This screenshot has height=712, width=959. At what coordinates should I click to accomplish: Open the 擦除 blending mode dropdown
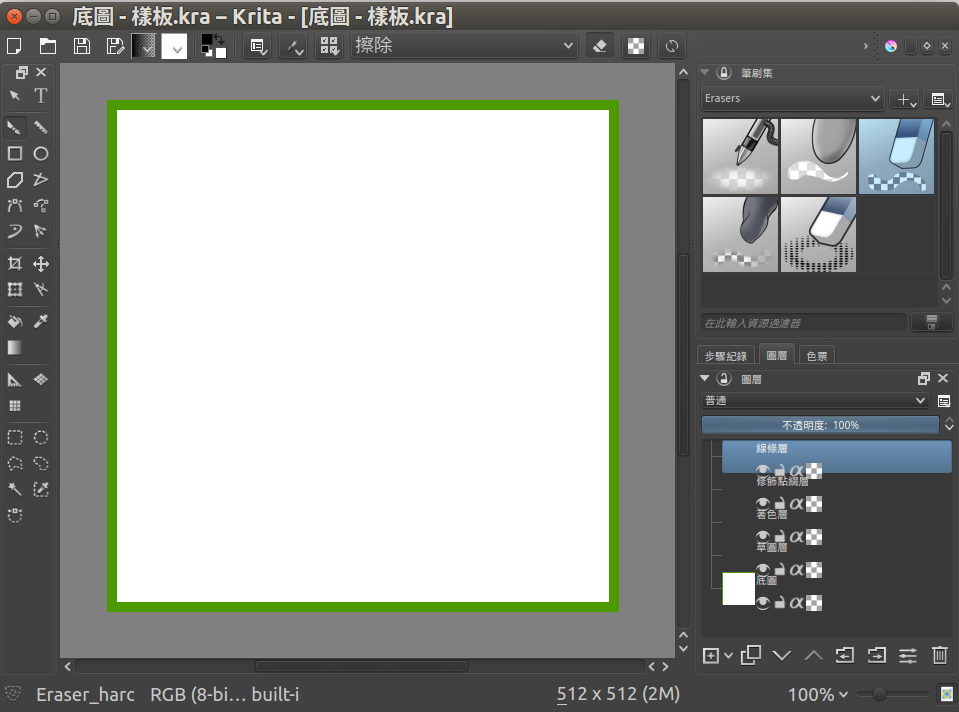pyautogui.click(x=464, y=46)
